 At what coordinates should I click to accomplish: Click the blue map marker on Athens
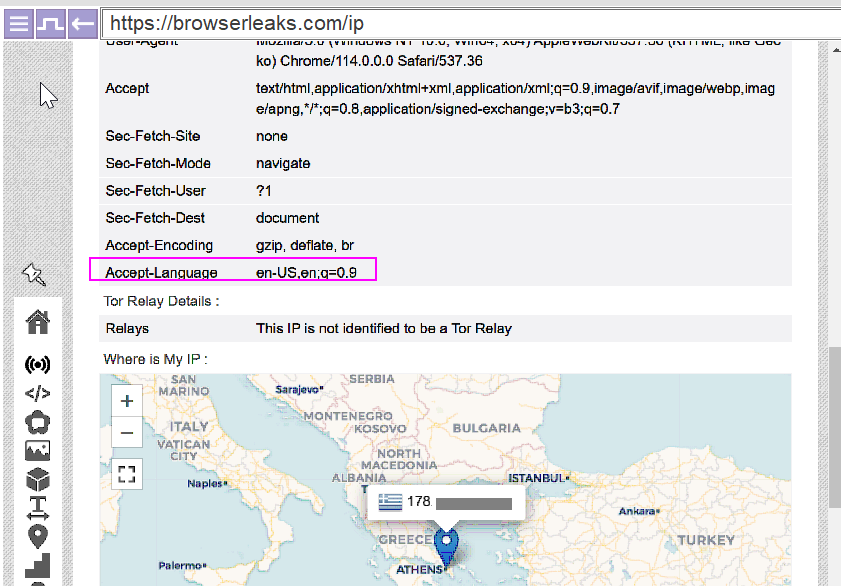click(x=446, y=543)
